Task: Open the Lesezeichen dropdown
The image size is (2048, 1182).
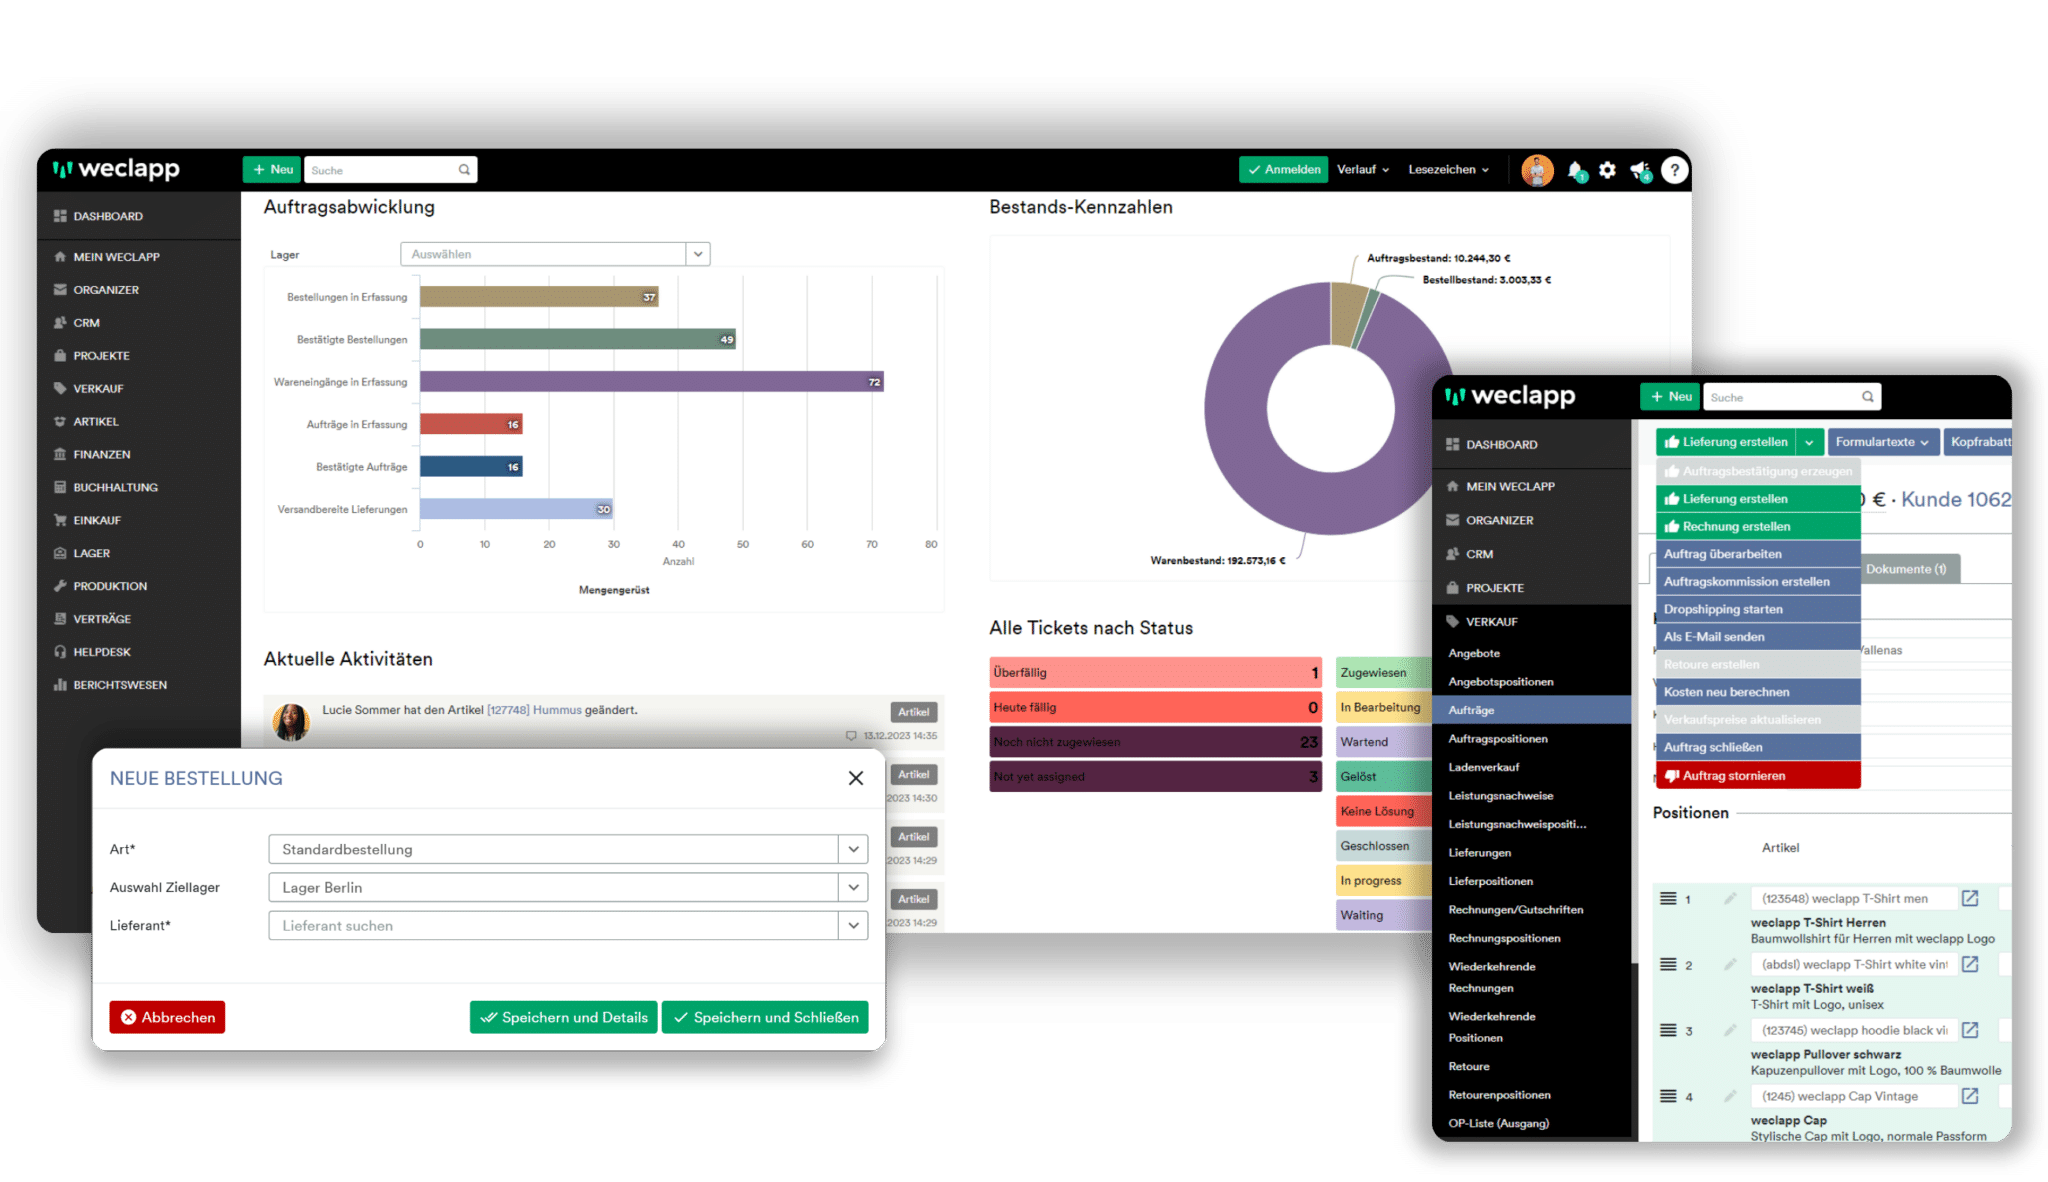Action: (x=1448, y=170)
